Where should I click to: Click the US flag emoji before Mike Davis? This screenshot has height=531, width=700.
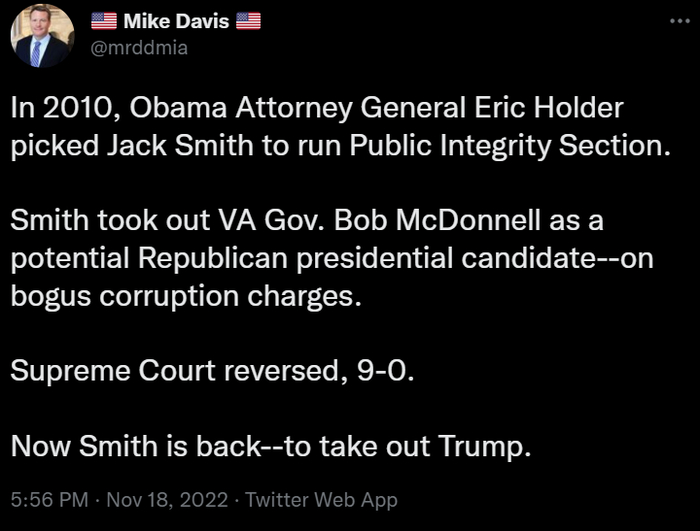pyautogui.click(x=104, y=20)
